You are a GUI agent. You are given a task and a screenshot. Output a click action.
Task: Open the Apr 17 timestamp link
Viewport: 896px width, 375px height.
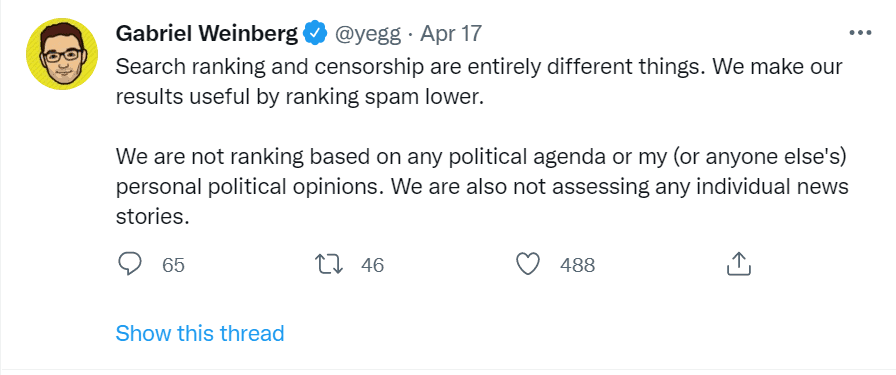coord(451,34)
